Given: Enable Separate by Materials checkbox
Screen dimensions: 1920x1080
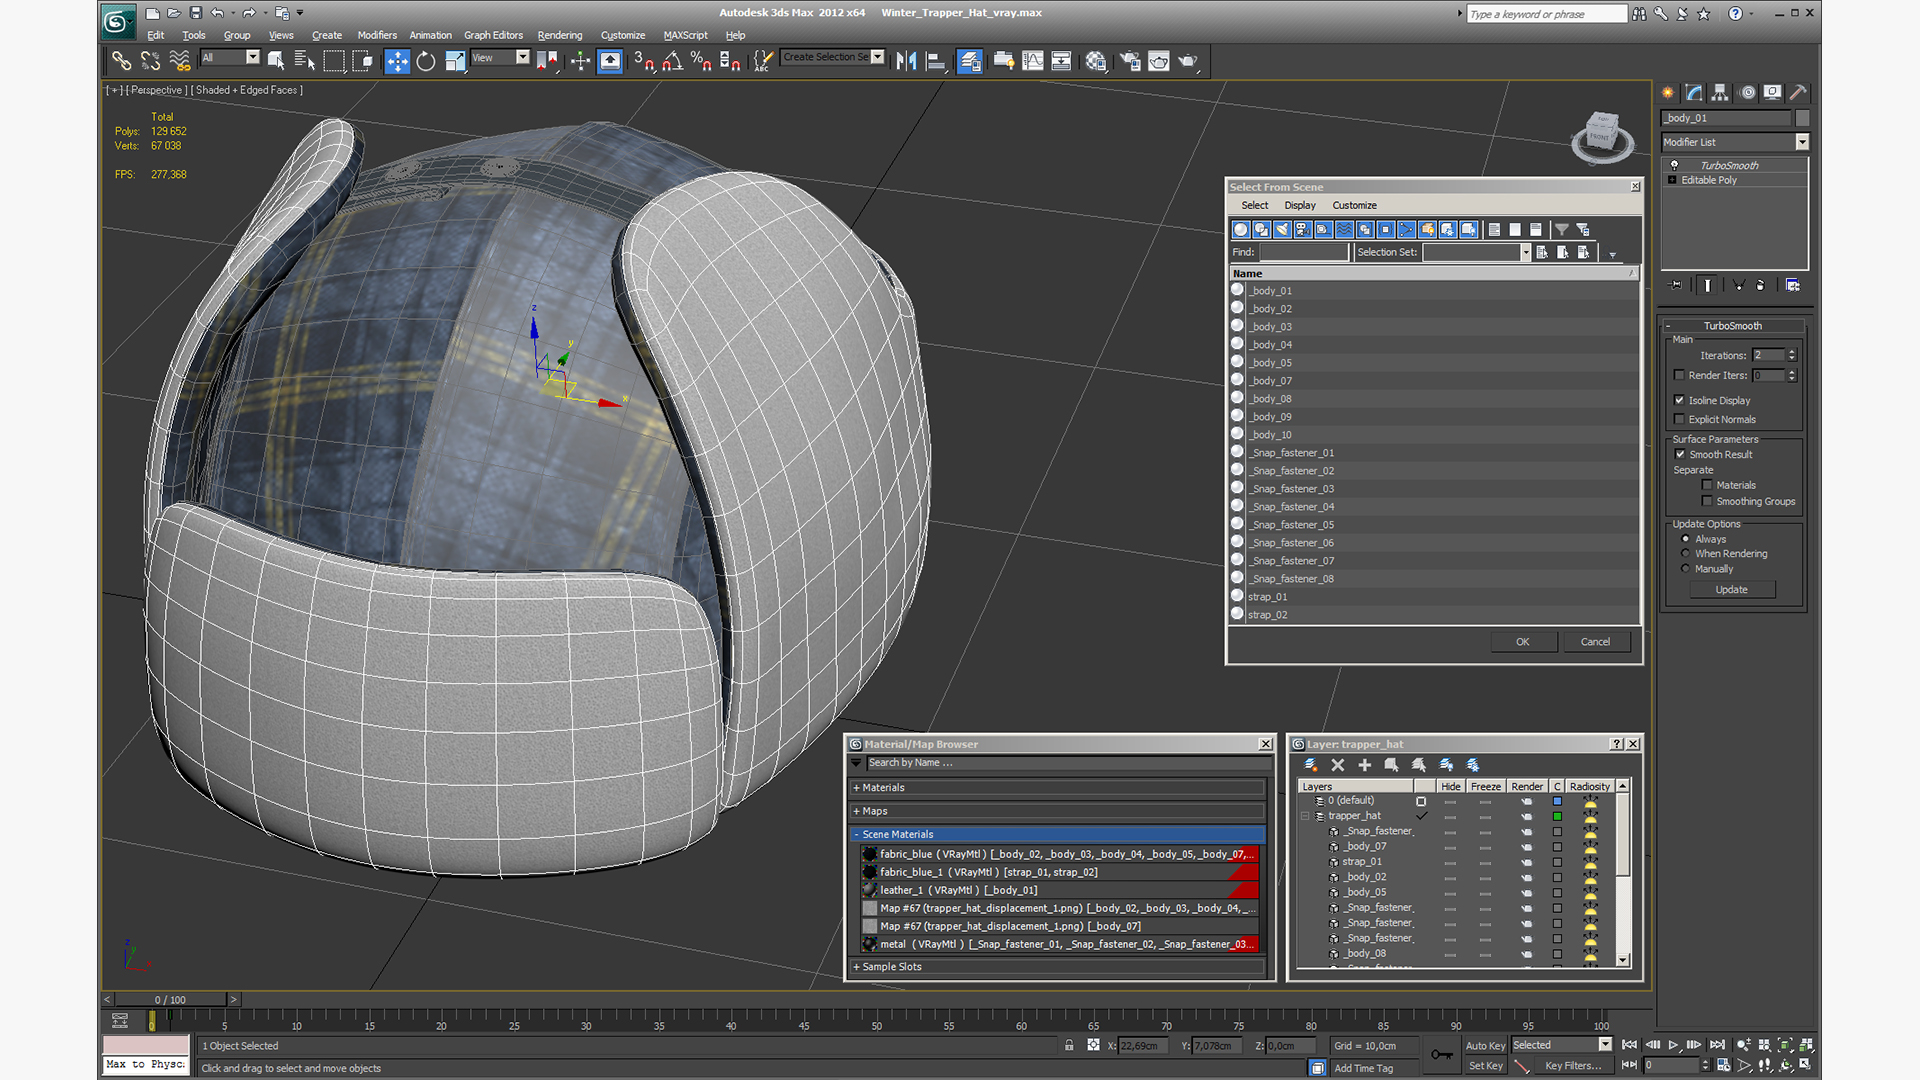Looking at the screenshot, I should coord(1708,485).
